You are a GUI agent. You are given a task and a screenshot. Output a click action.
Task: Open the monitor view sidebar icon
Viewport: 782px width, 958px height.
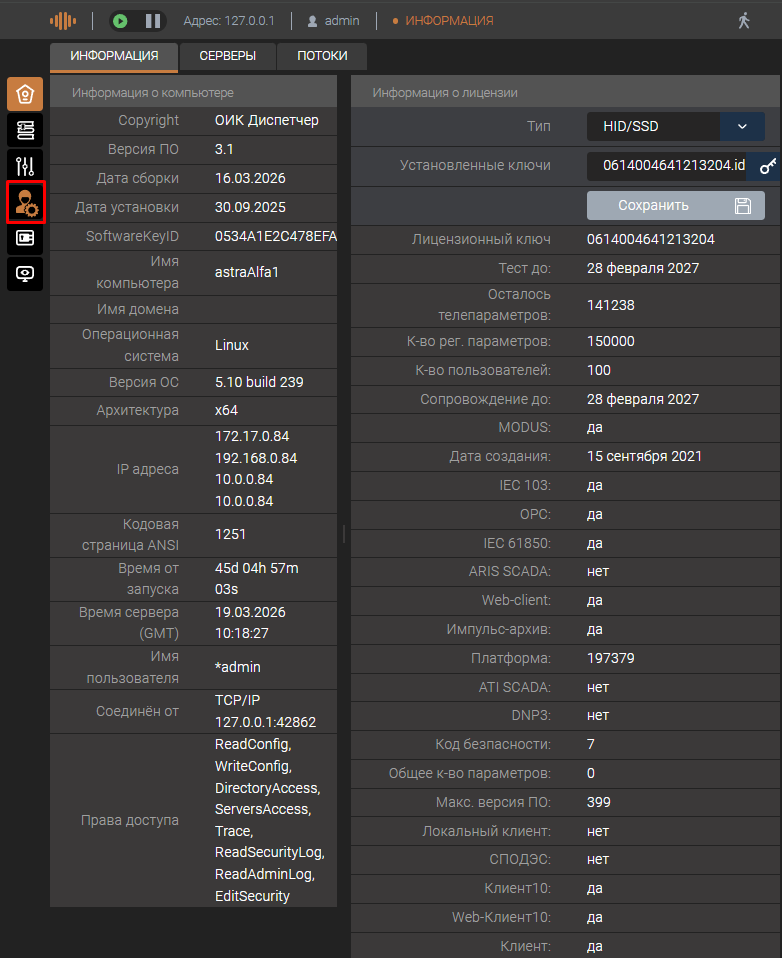(25, 274)
